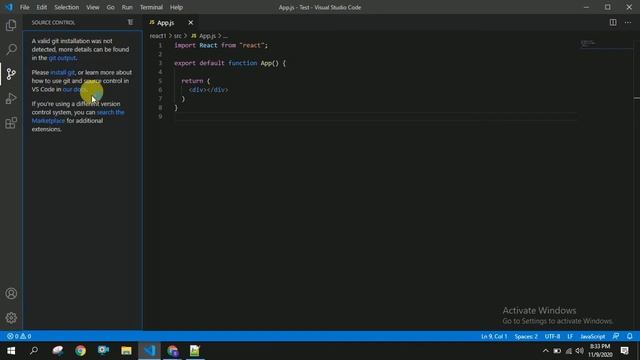Split the editor to the right
Viewport: 640px width, 360px height.
(x=613, y=22)
